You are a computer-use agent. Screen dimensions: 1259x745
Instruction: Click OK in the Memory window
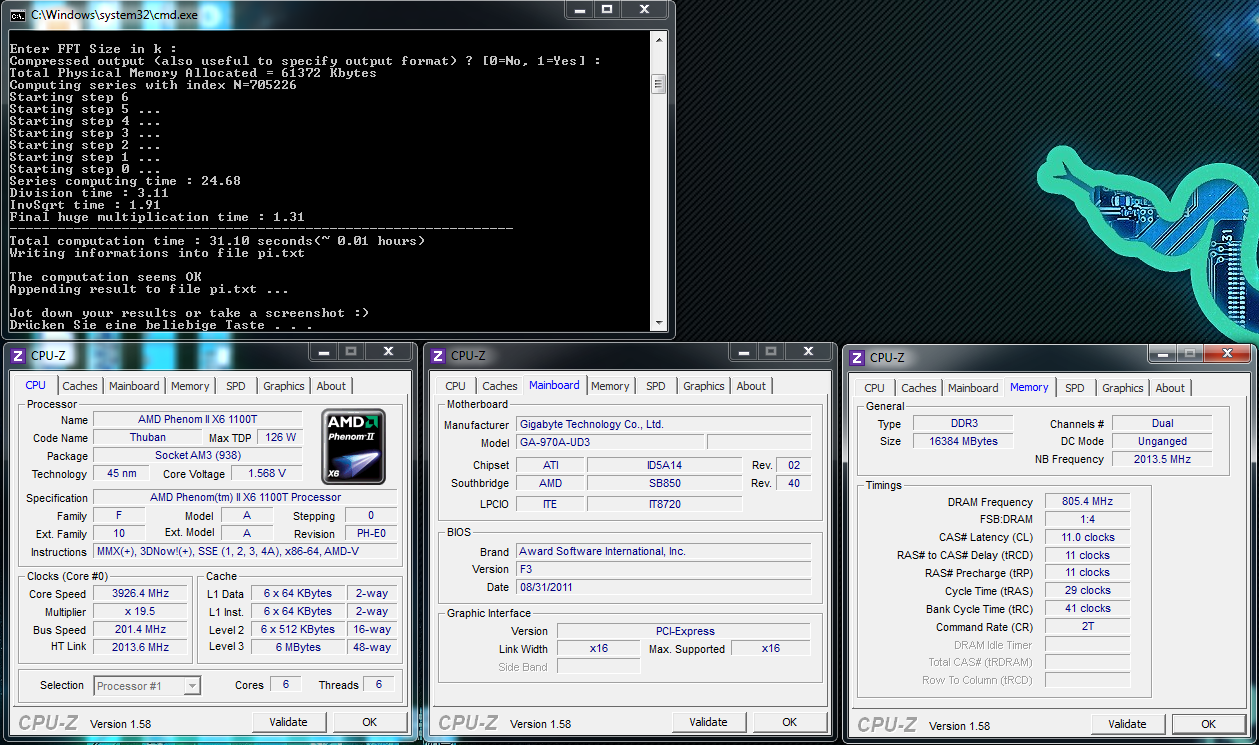coord(1209,724)
